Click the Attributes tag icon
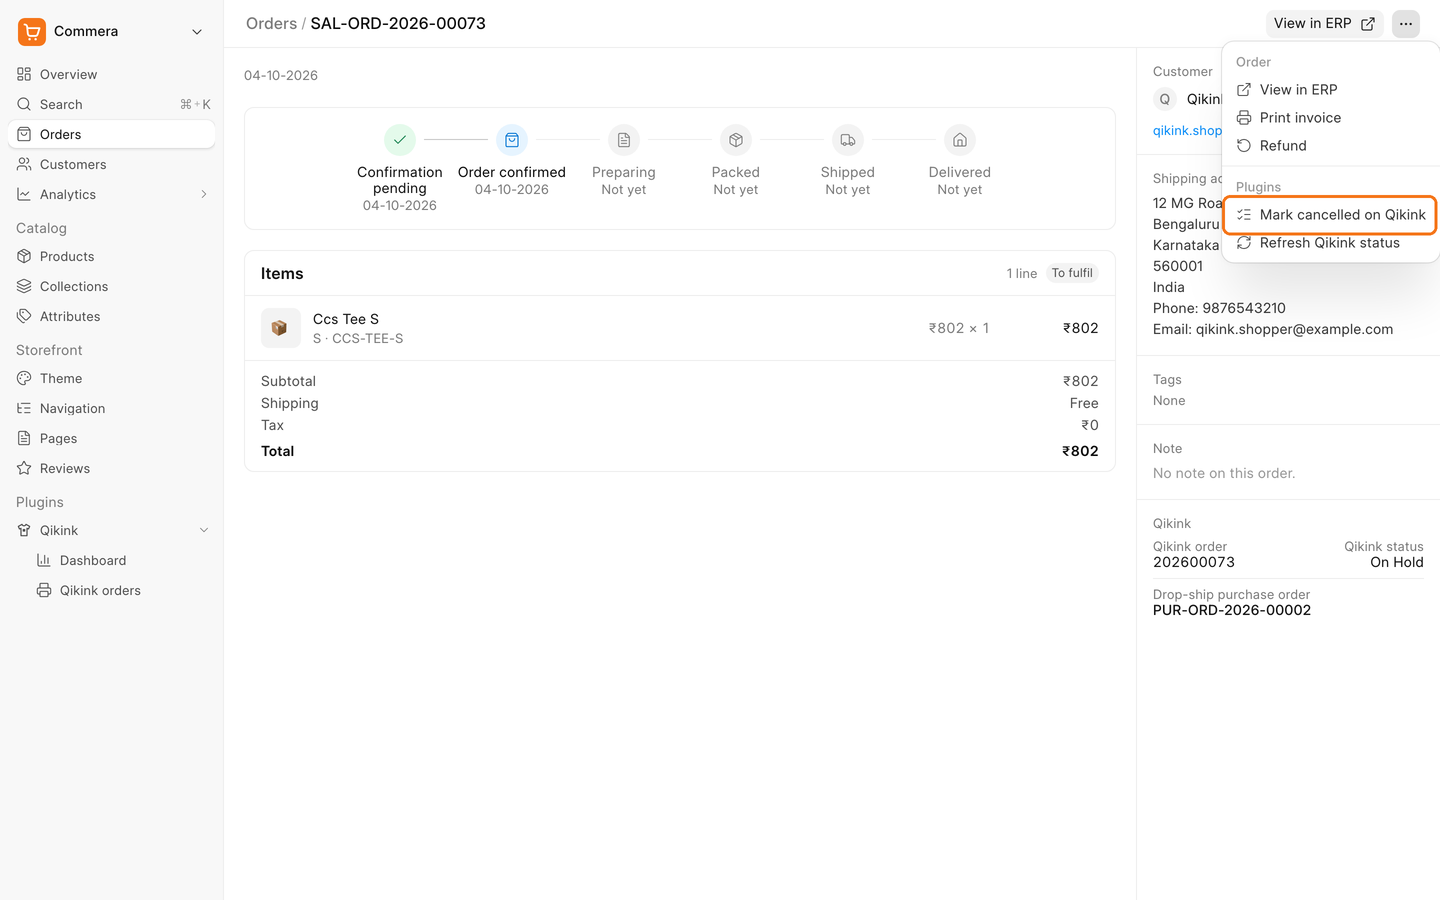The width and height of the screenshot is (1440, 900). click(x=24, y=316)
